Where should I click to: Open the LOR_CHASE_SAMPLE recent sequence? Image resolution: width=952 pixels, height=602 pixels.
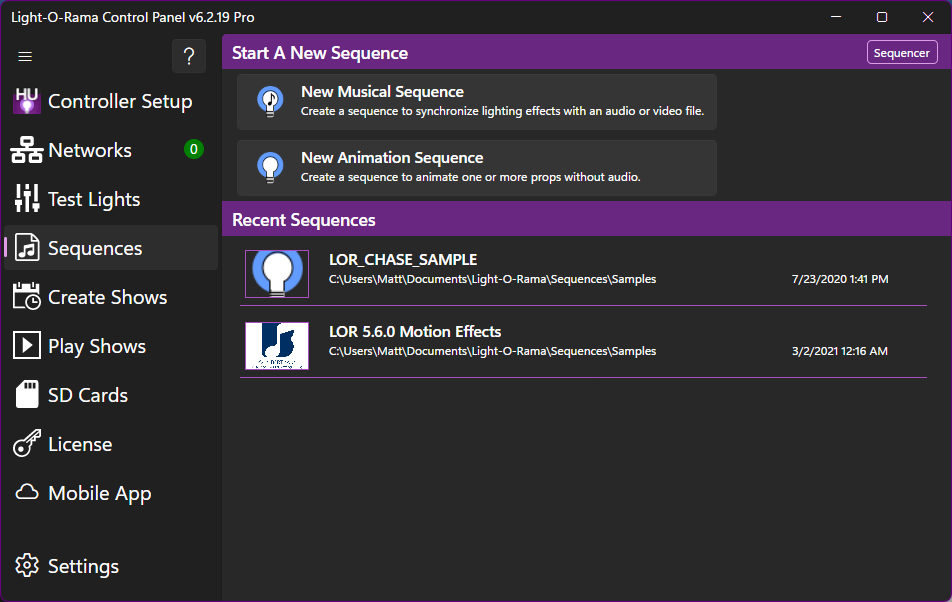tap(403, 259)
